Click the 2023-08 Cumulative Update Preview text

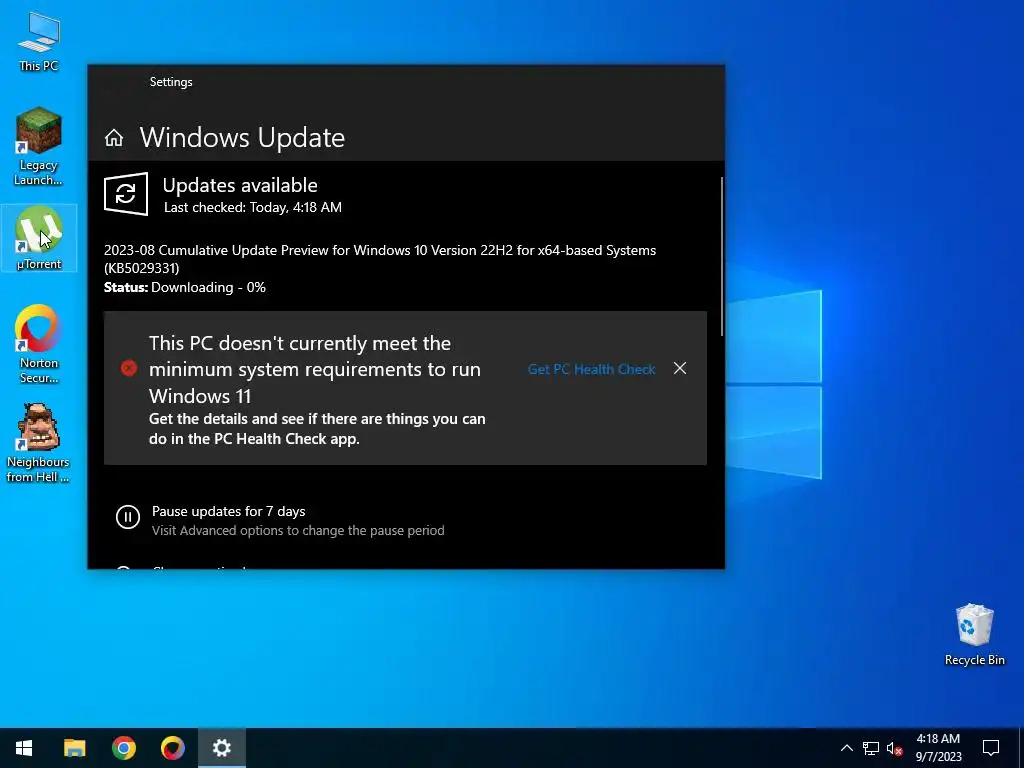click(380, 259)
